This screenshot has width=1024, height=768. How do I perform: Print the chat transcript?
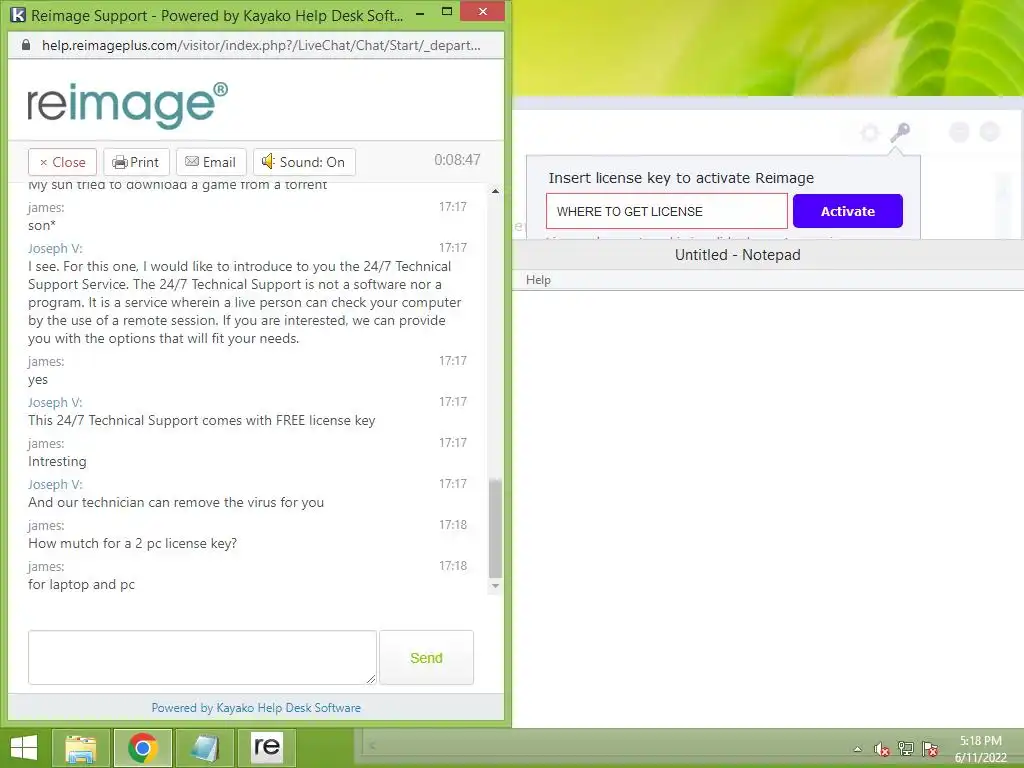[x=136, y=162]
